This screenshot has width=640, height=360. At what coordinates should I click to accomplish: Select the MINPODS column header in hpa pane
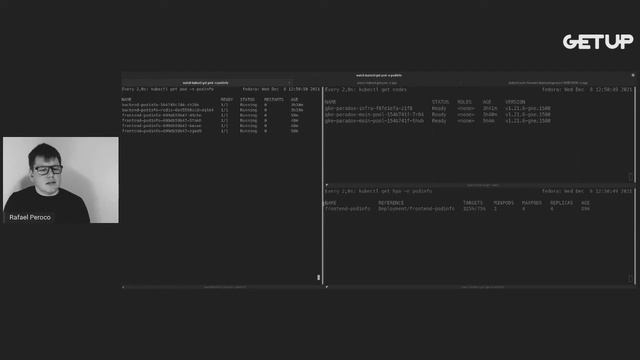(x=503, y=203)
